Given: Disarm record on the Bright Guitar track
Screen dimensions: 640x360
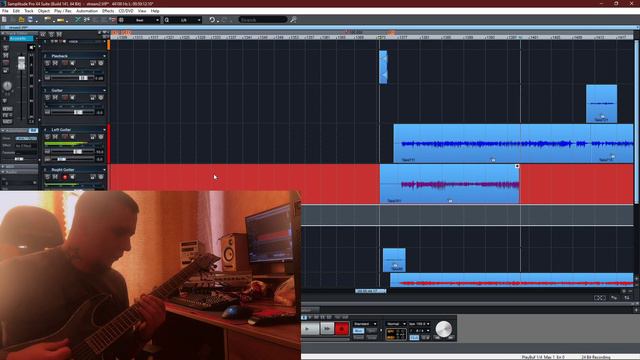Looking at the screenshot, I should click(x=64, y=177).
